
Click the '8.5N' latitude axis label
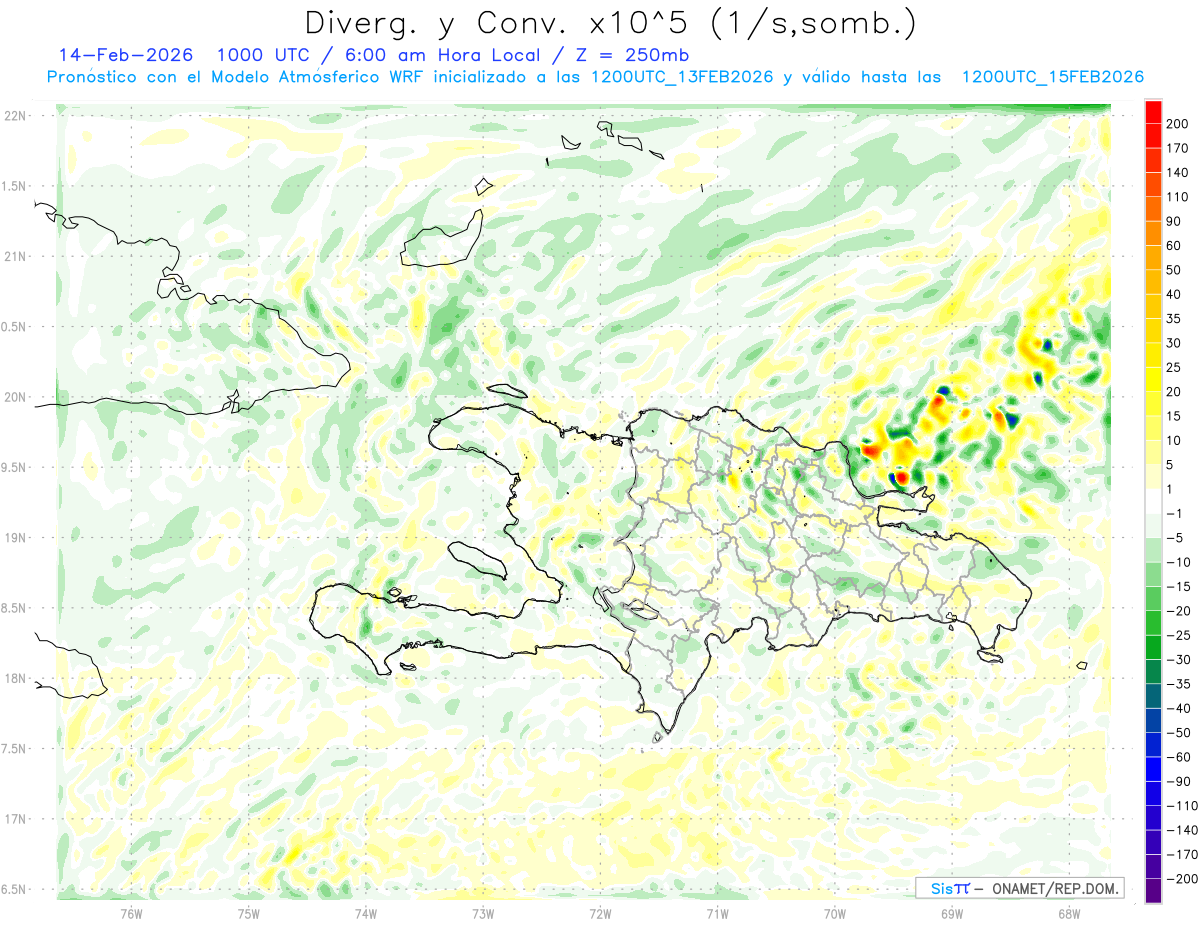(x=15, y=608)
